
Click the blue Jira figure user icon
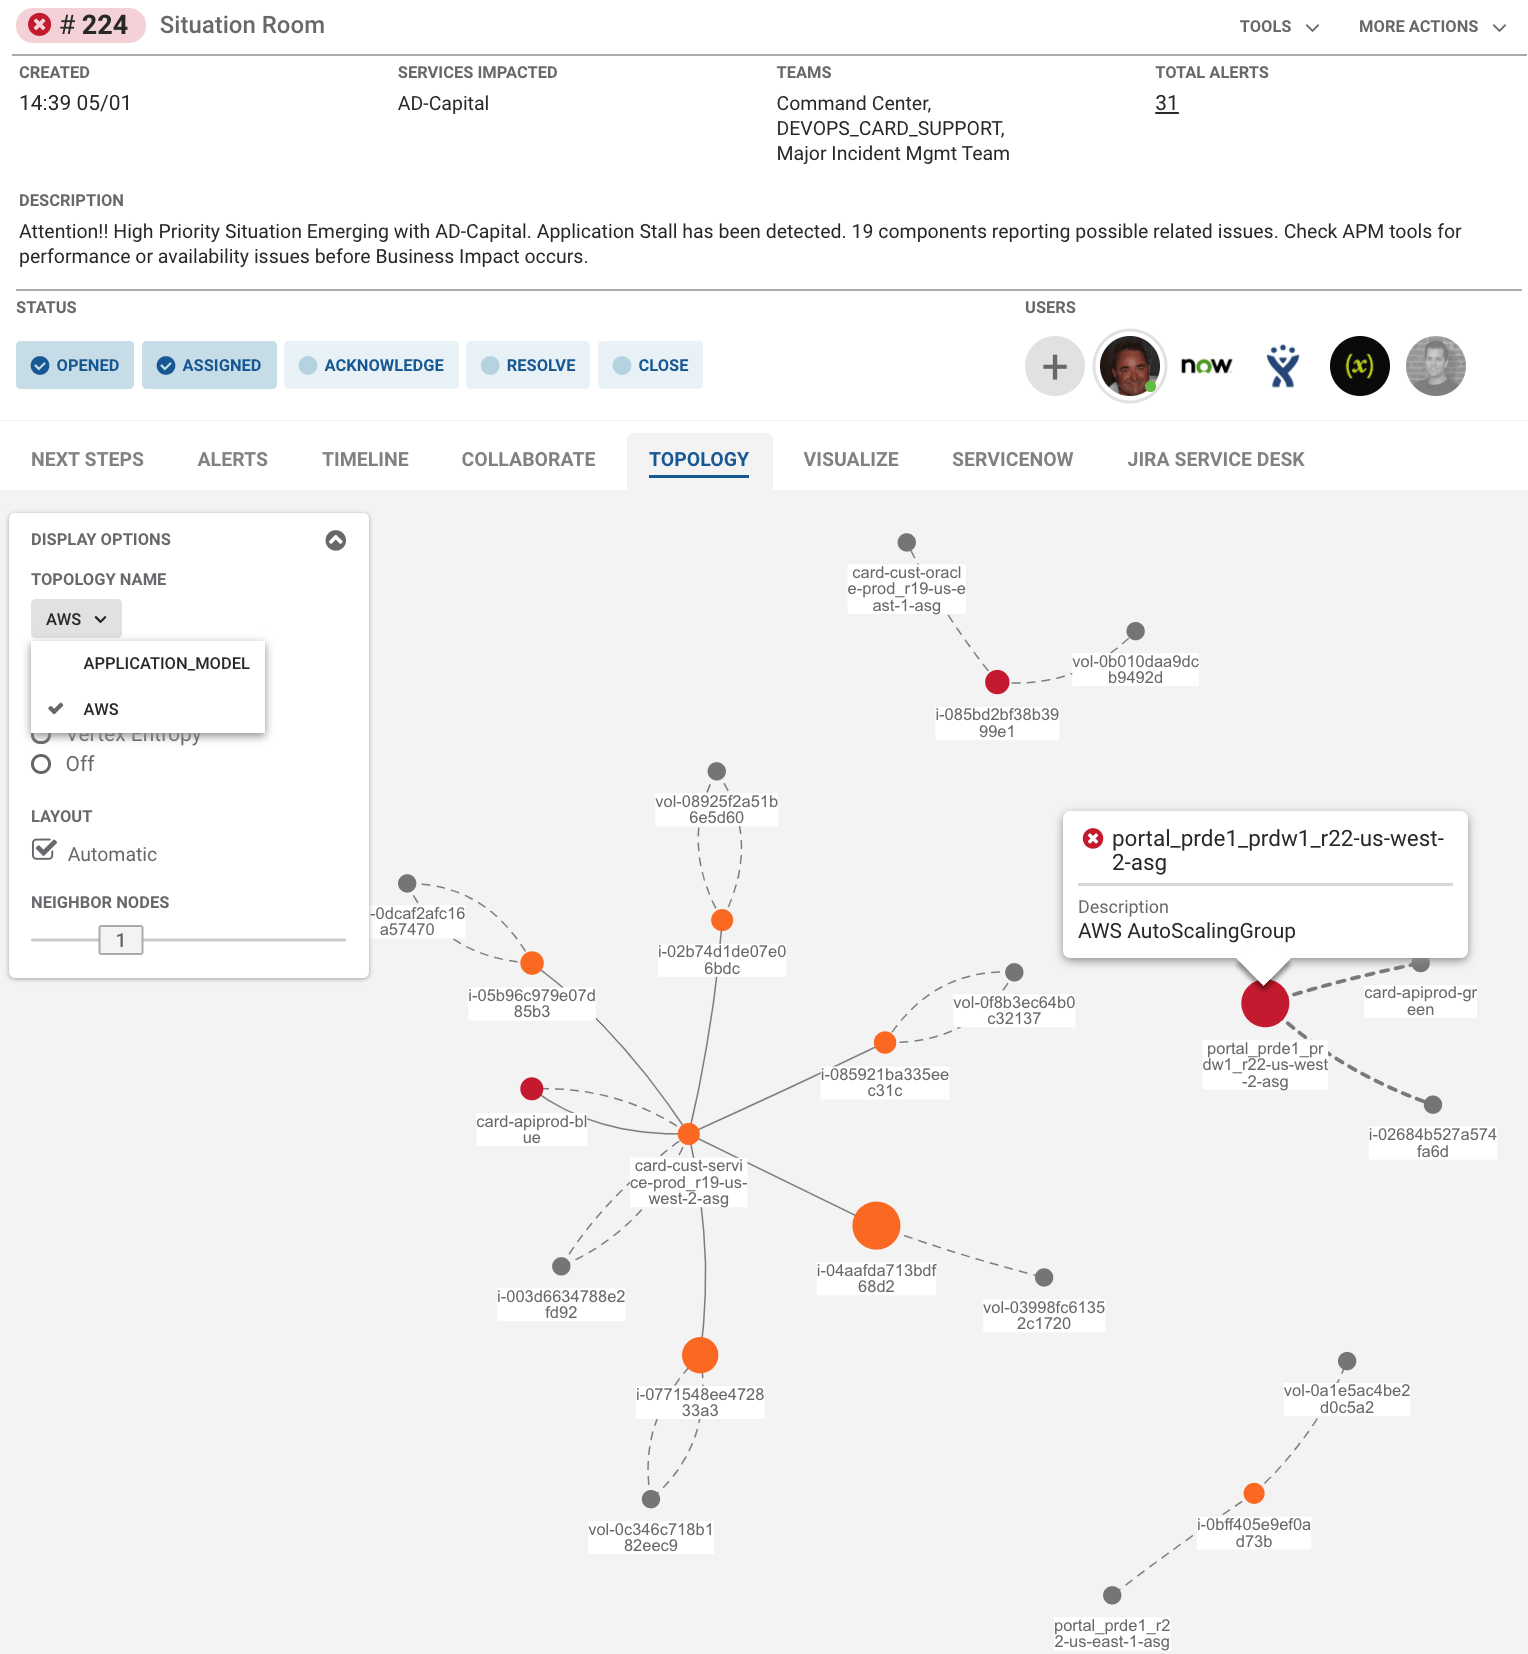pyautogui.click(x=1283, y=366)
